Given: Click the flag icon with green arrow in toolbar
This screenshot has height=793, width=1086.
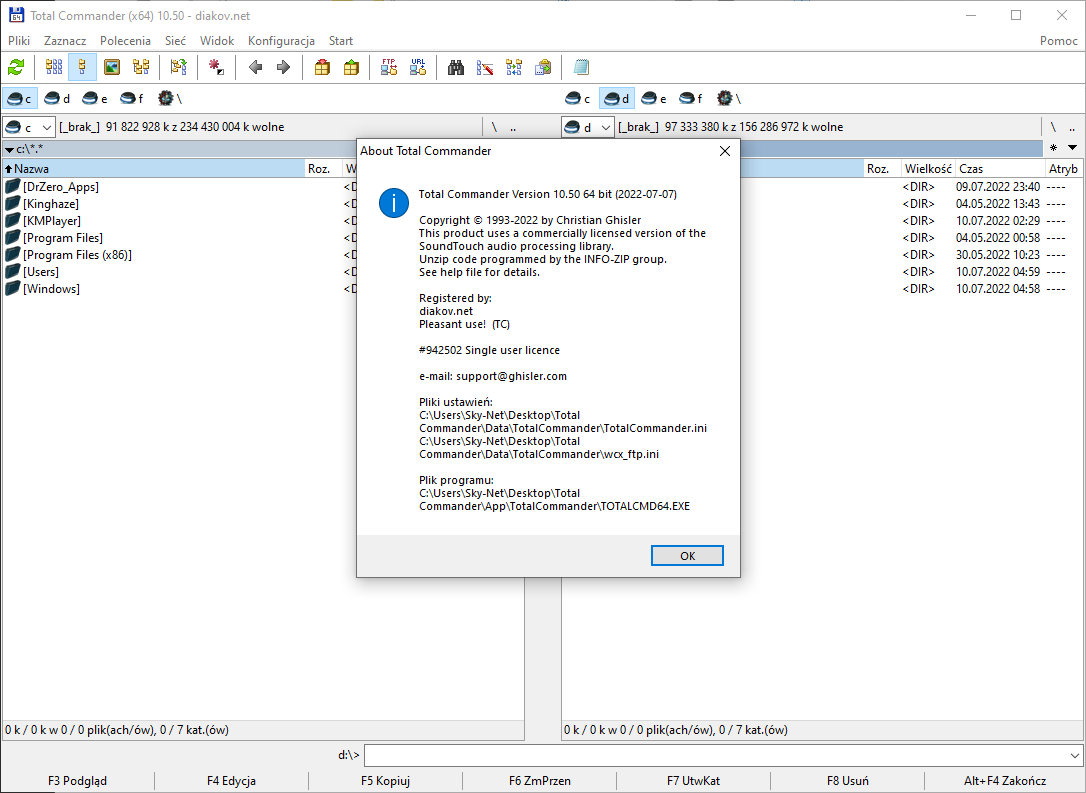Looking at the screenshot, I should 179,67.
